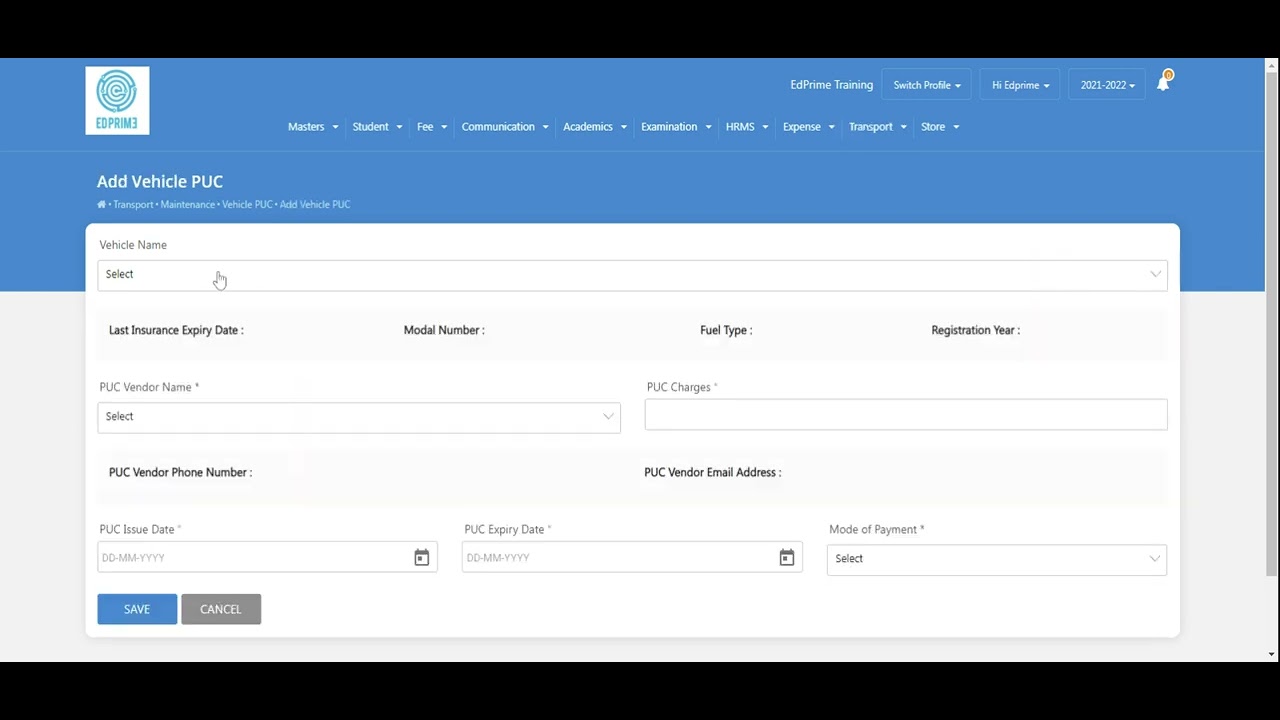Open the Store menu
Image resolution: width=1280 pixels, height=720 pixels.
point(940,127)
